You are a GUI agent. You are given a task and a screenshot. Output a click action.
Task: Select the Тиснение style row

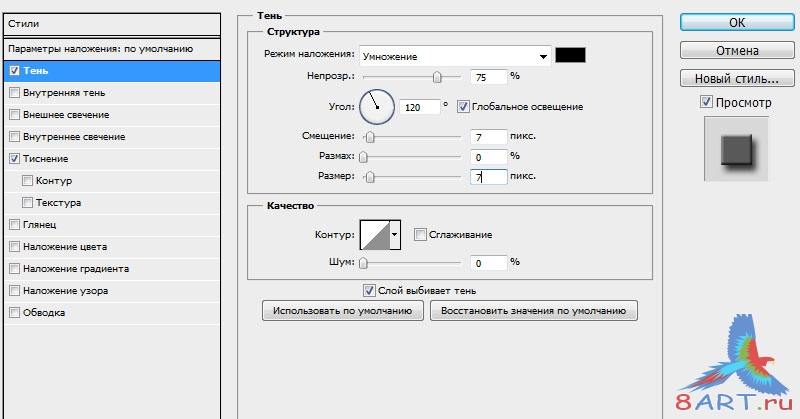pyautogui.click(x=112, y=159)
